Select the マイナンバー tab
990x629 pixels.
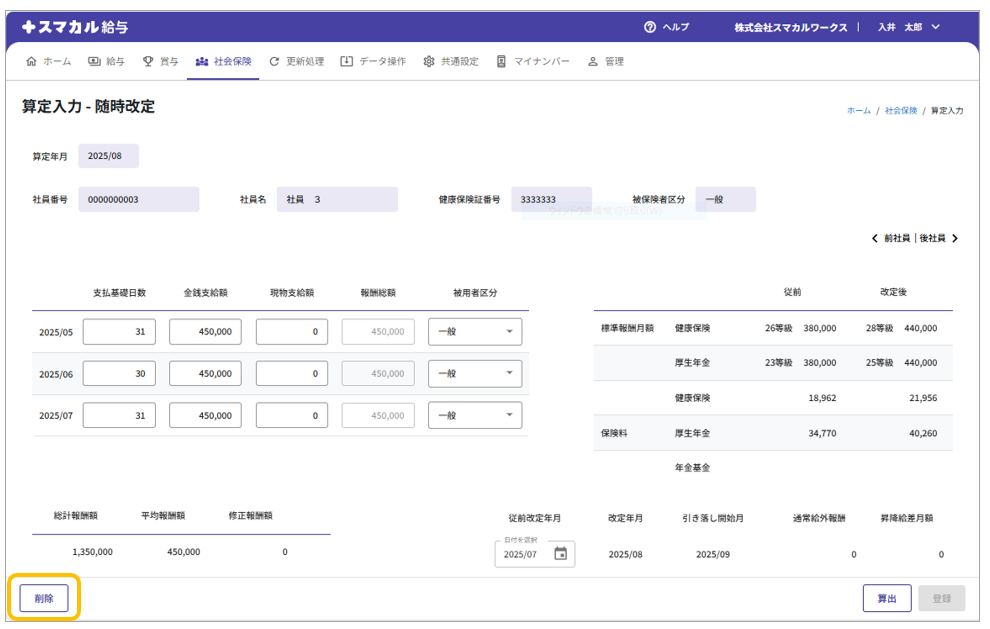click(533, 61)
